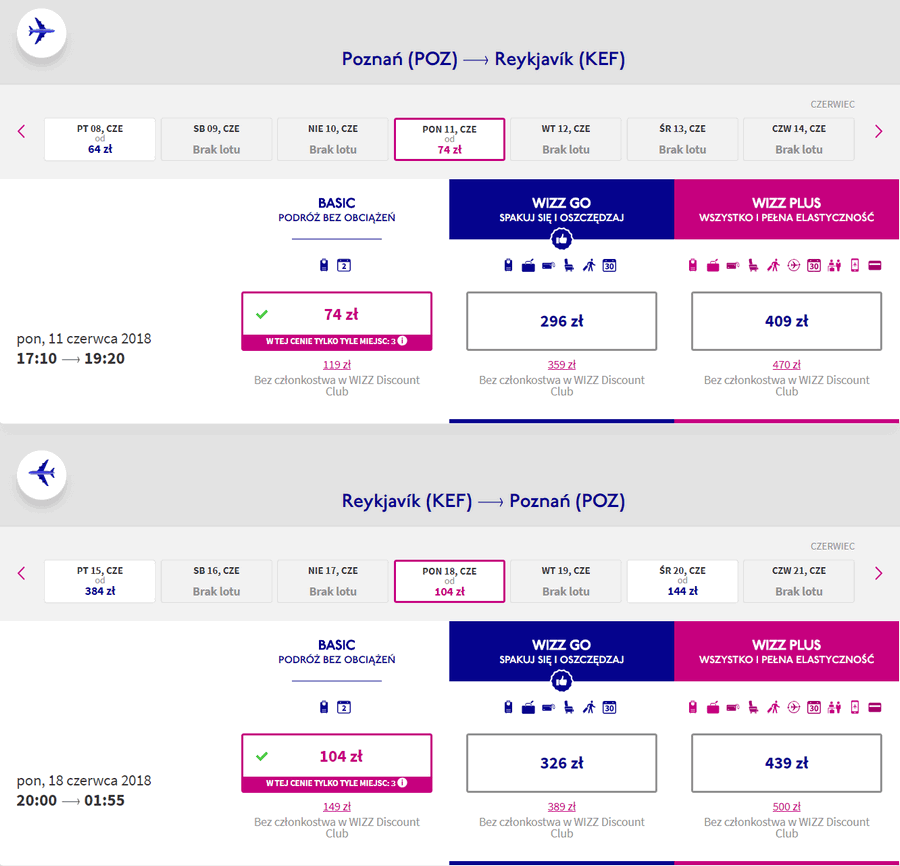Click BASIC 2-day check-in calendar icon, outbound flight
Screen dimensions: 900x866
344,265
